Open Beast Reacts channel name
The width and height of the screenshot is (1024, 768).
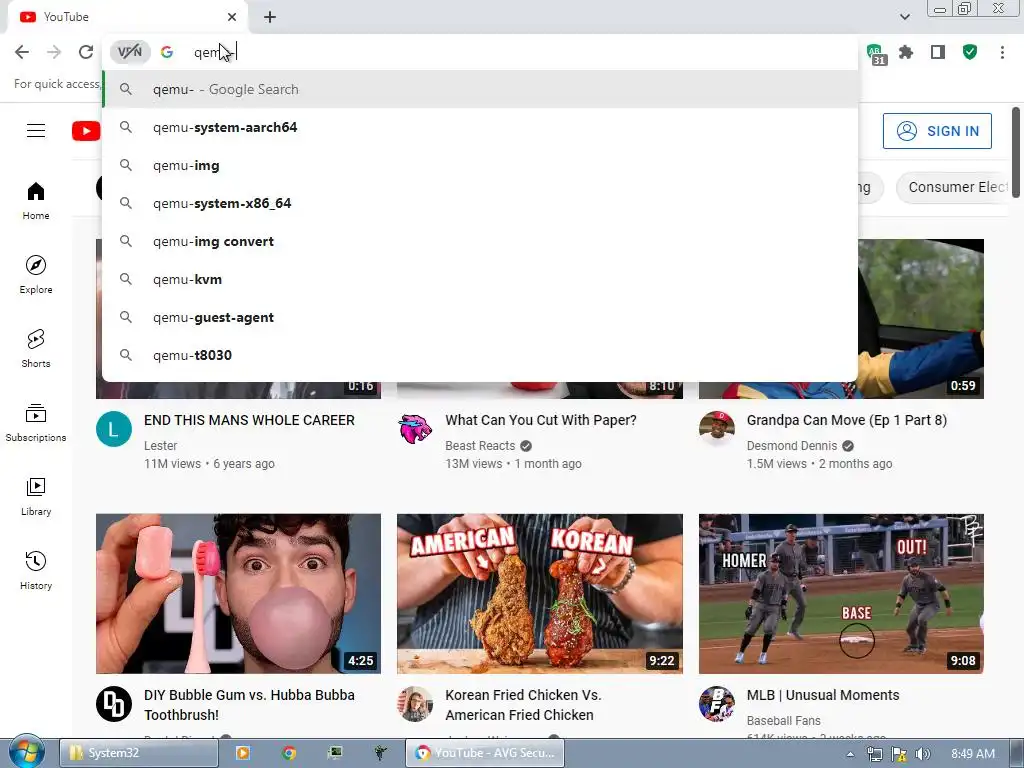[x=480, y=445]
